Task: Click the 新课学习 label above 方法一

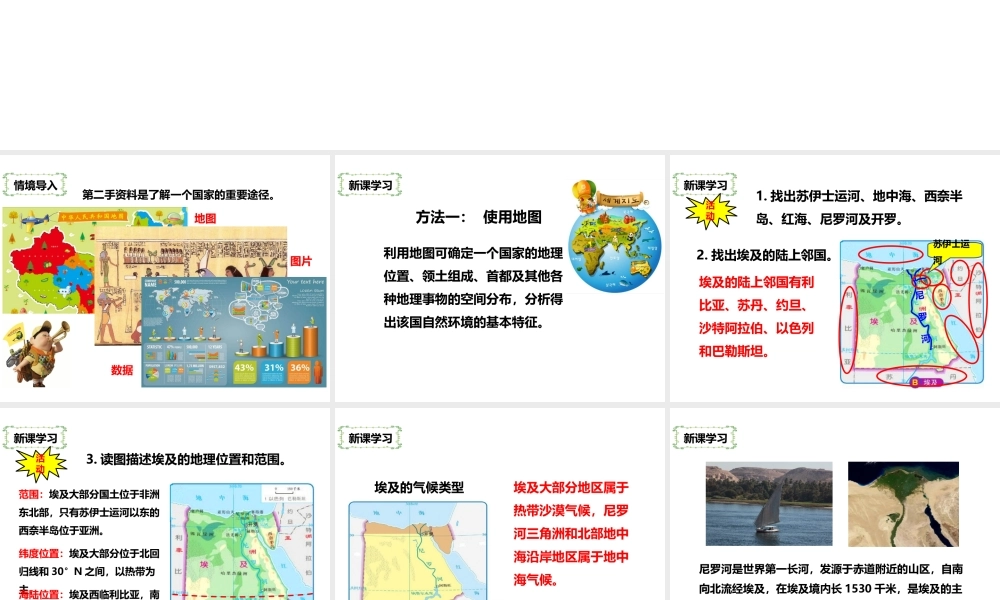Action: click(370, 185)
